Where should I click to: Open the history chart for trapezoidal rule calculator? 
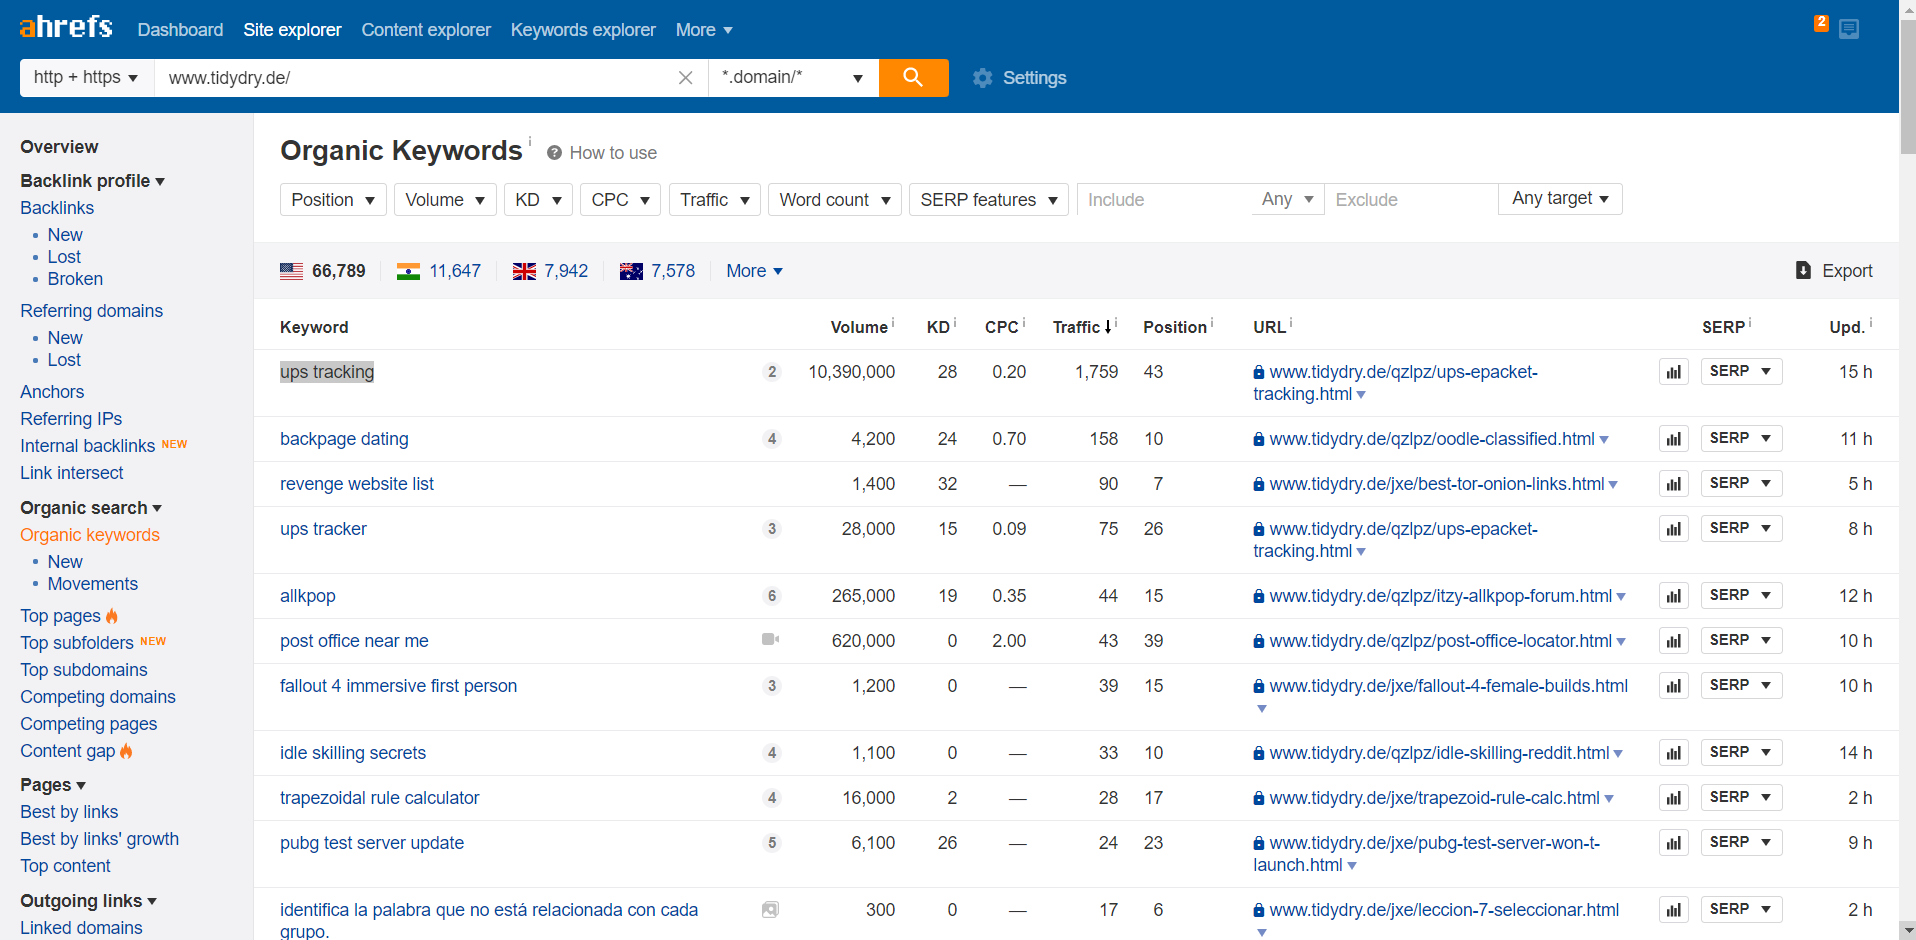pos(1674,798)
